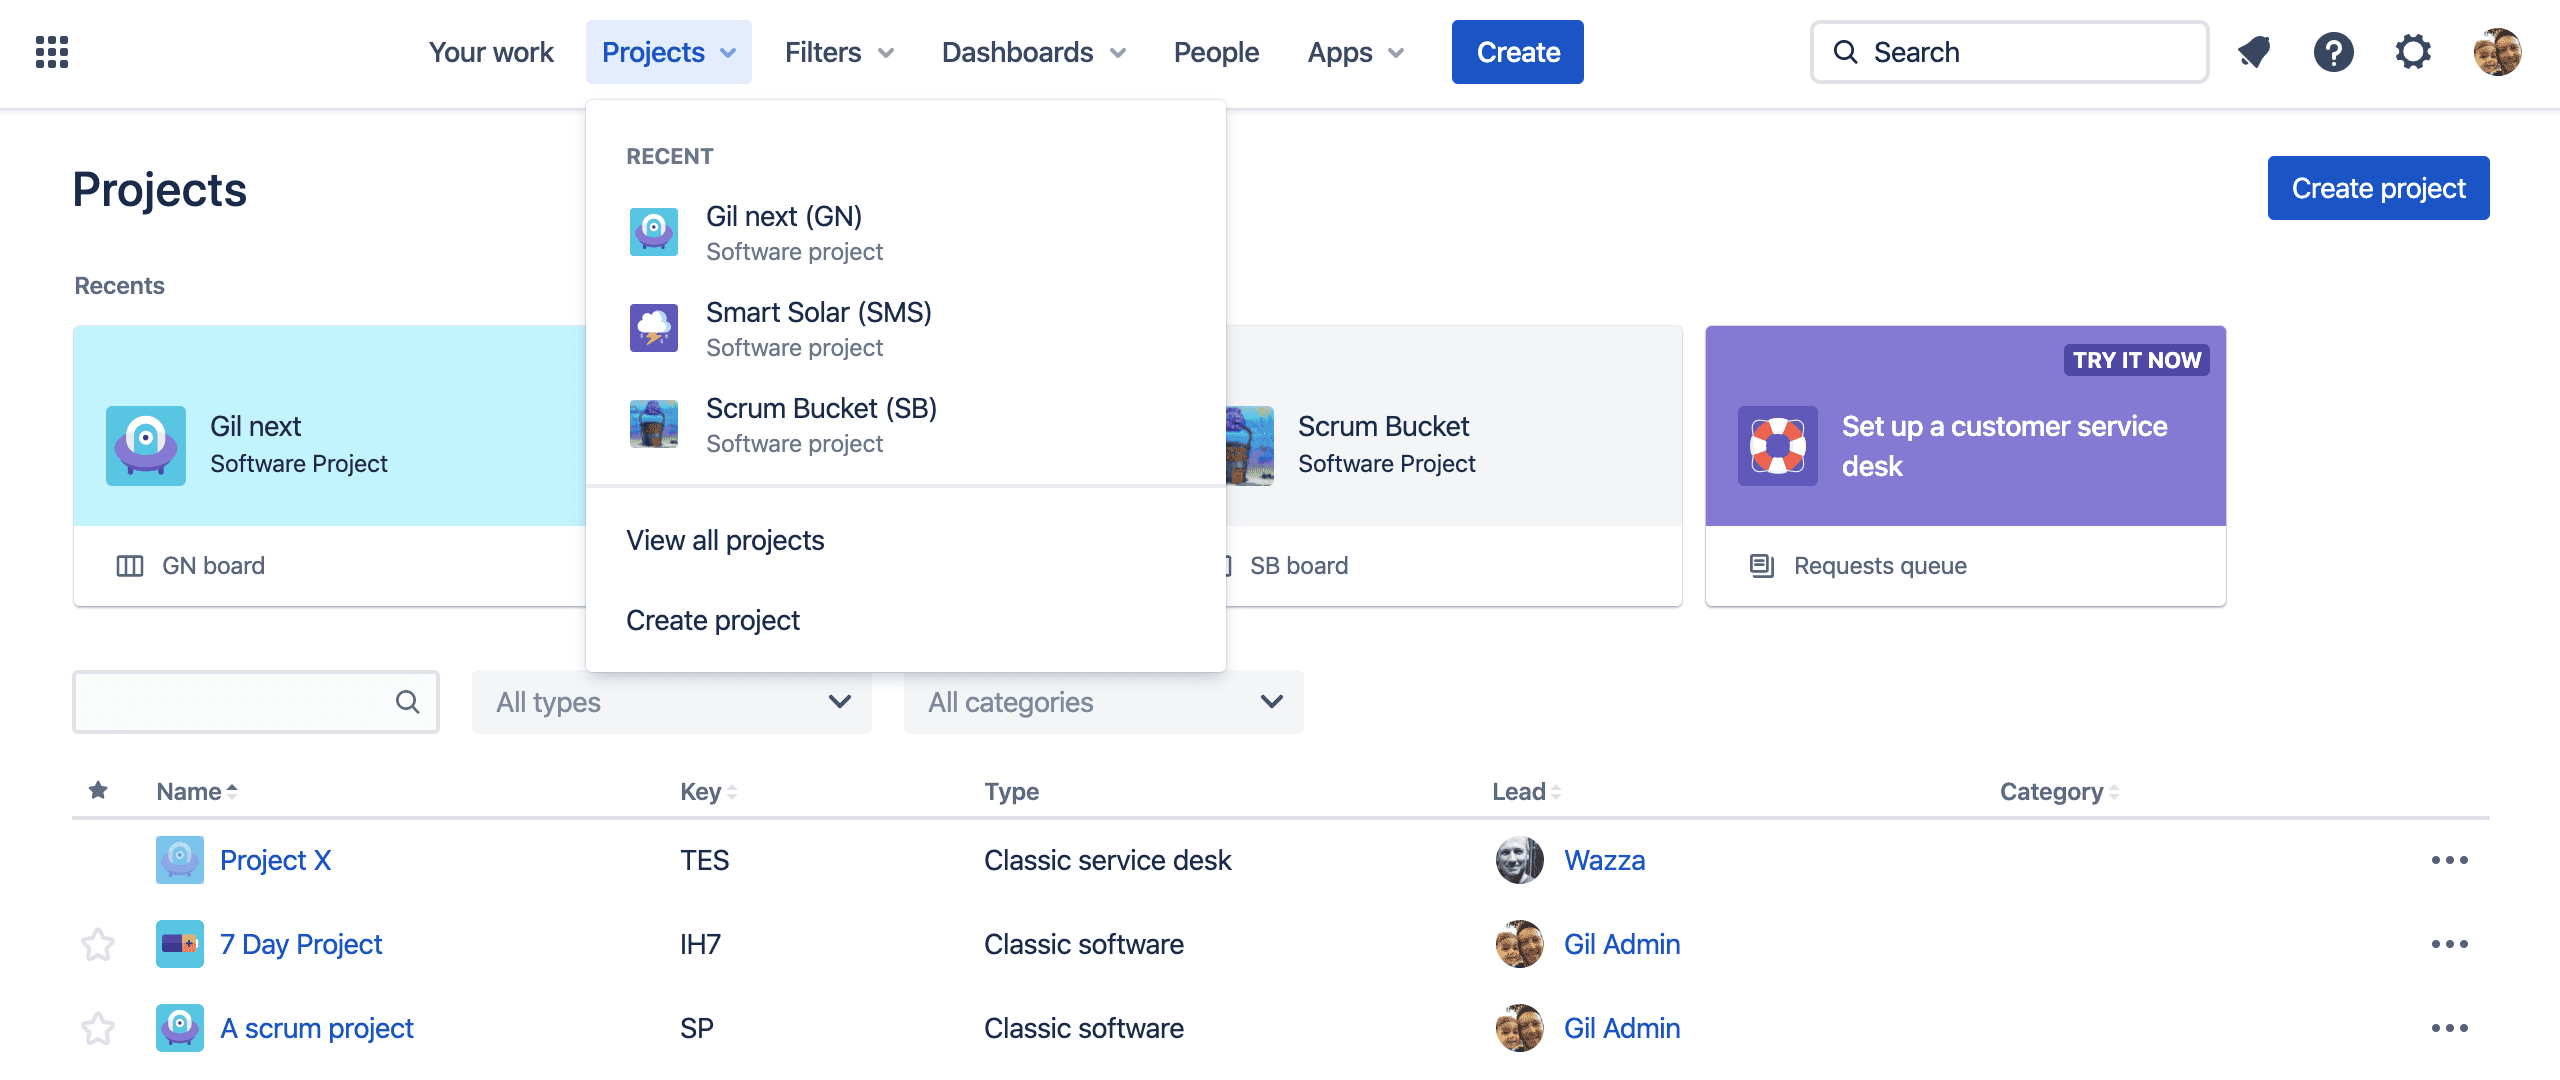Open View all projects
This screenshot has width=2560, height=1080.
coord(725,540)
